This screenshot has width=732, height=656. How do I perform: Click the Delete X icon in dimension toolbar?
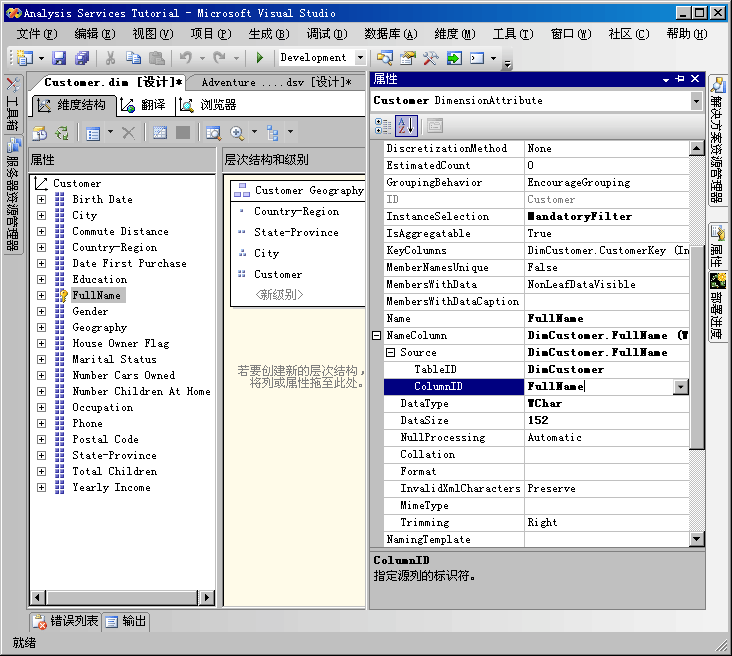[x=128, y=132]
